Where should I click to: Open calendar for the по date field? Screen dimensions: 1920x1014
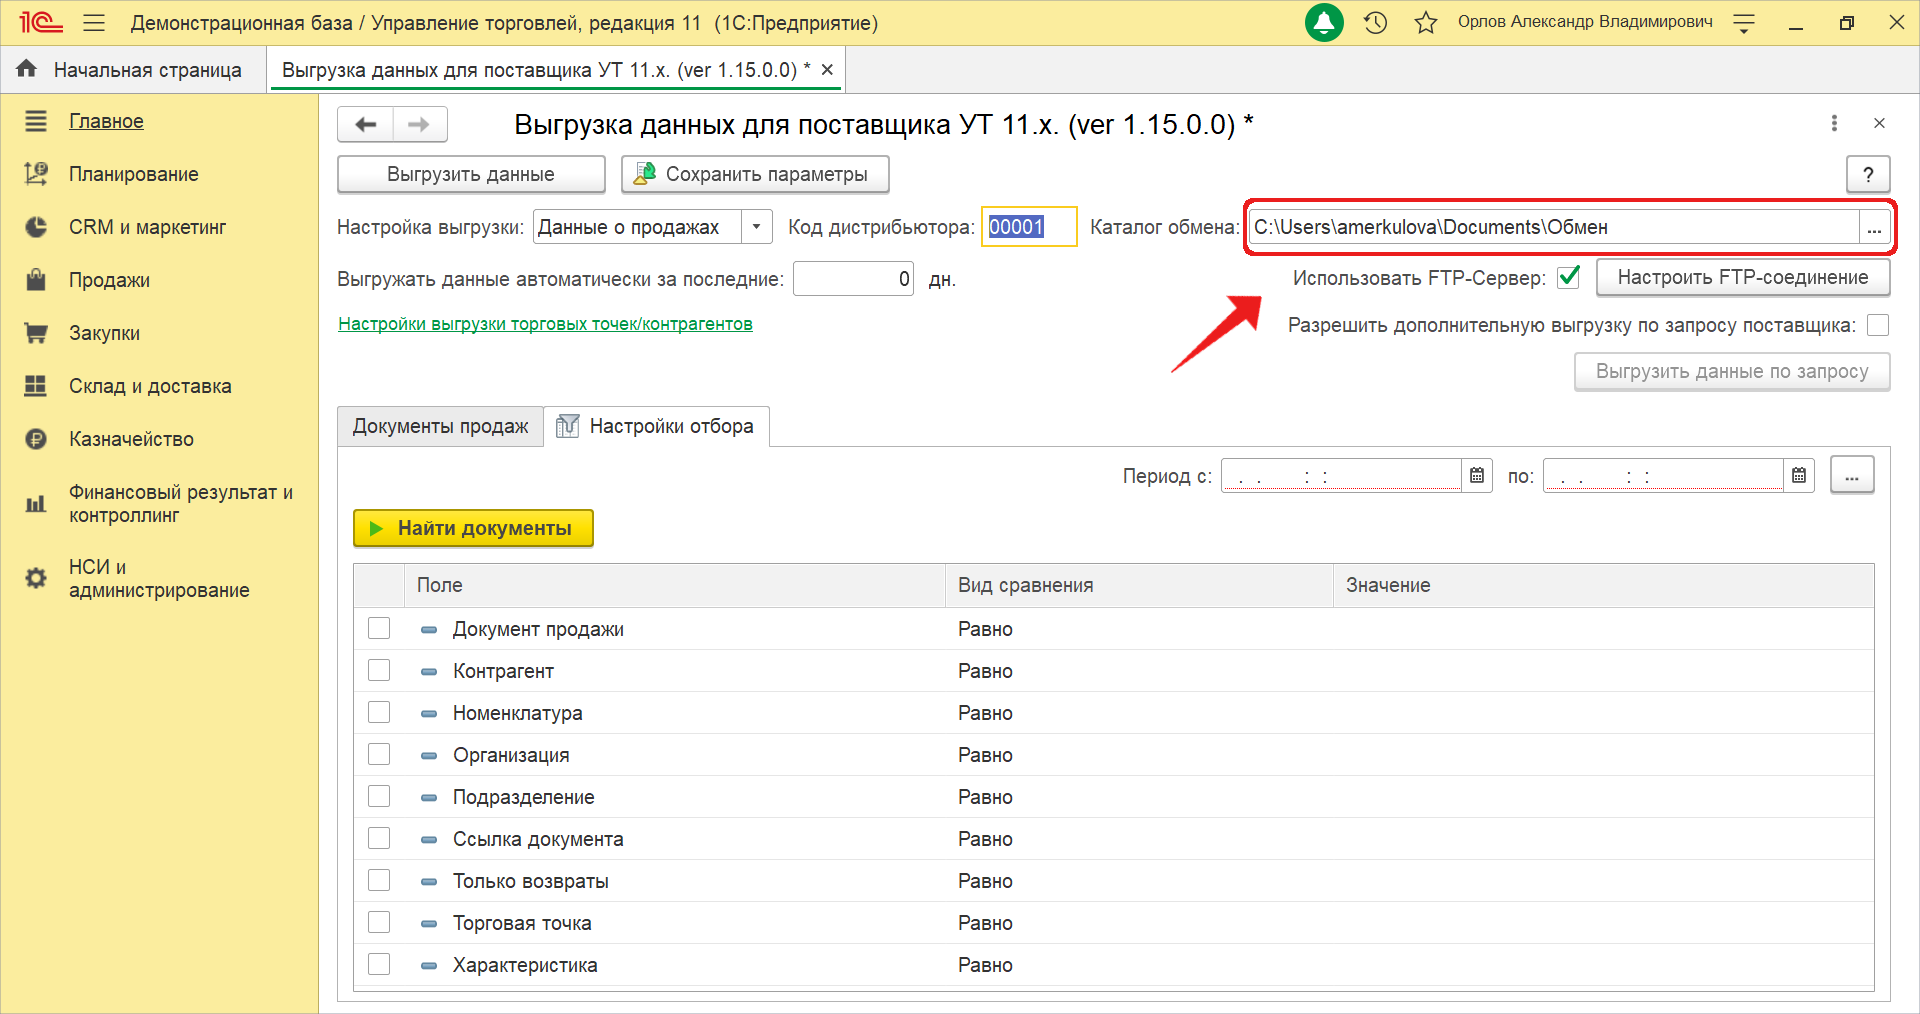[1799, 475]
